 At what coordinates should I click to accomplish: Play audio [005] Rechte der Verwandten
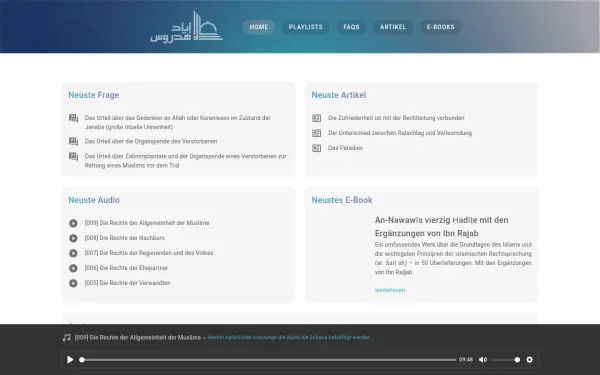73,283
